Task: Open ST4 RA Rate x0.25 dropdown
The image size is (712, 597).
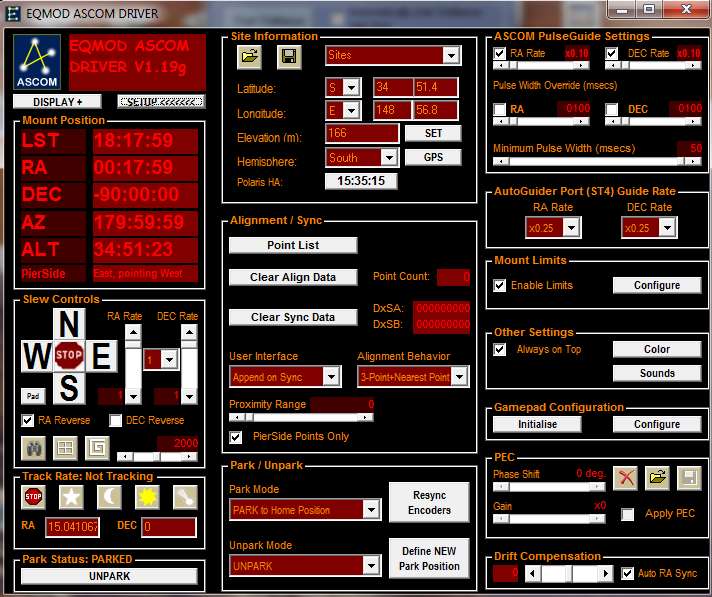Action: click(x=571, y=227)
